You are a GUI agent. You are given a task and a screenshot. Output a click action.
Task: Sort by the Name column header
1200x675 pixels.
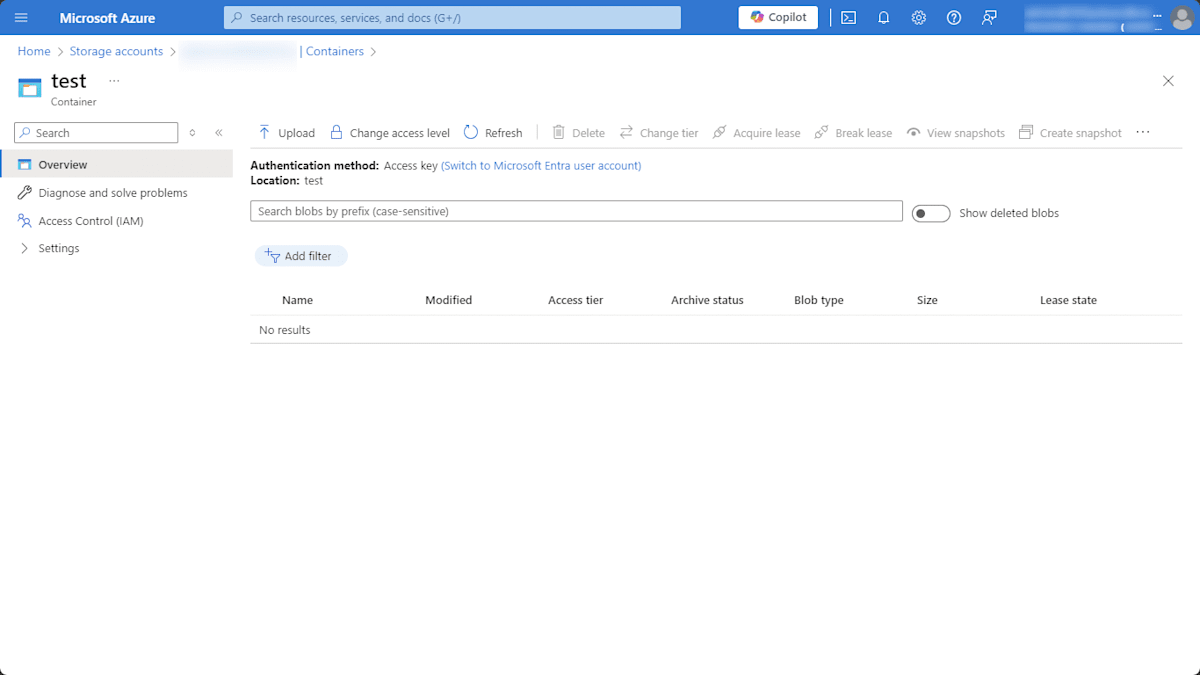click(x=297, y=300)
